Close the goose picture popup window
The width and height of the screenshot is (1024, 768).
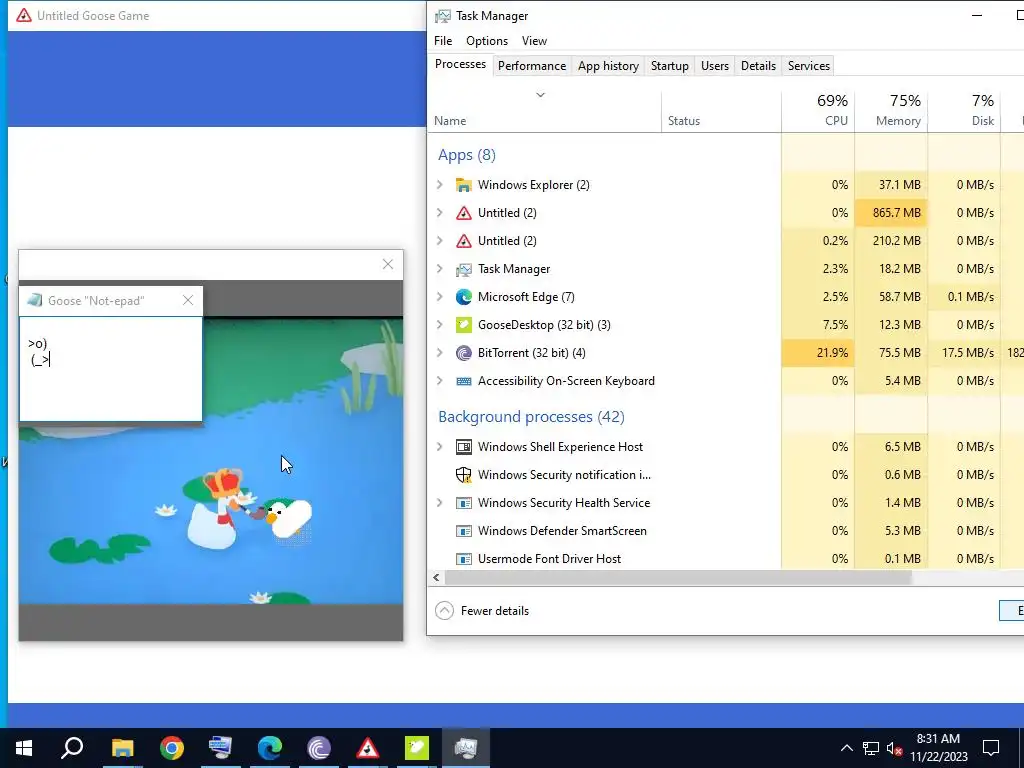tap(388, 264)
